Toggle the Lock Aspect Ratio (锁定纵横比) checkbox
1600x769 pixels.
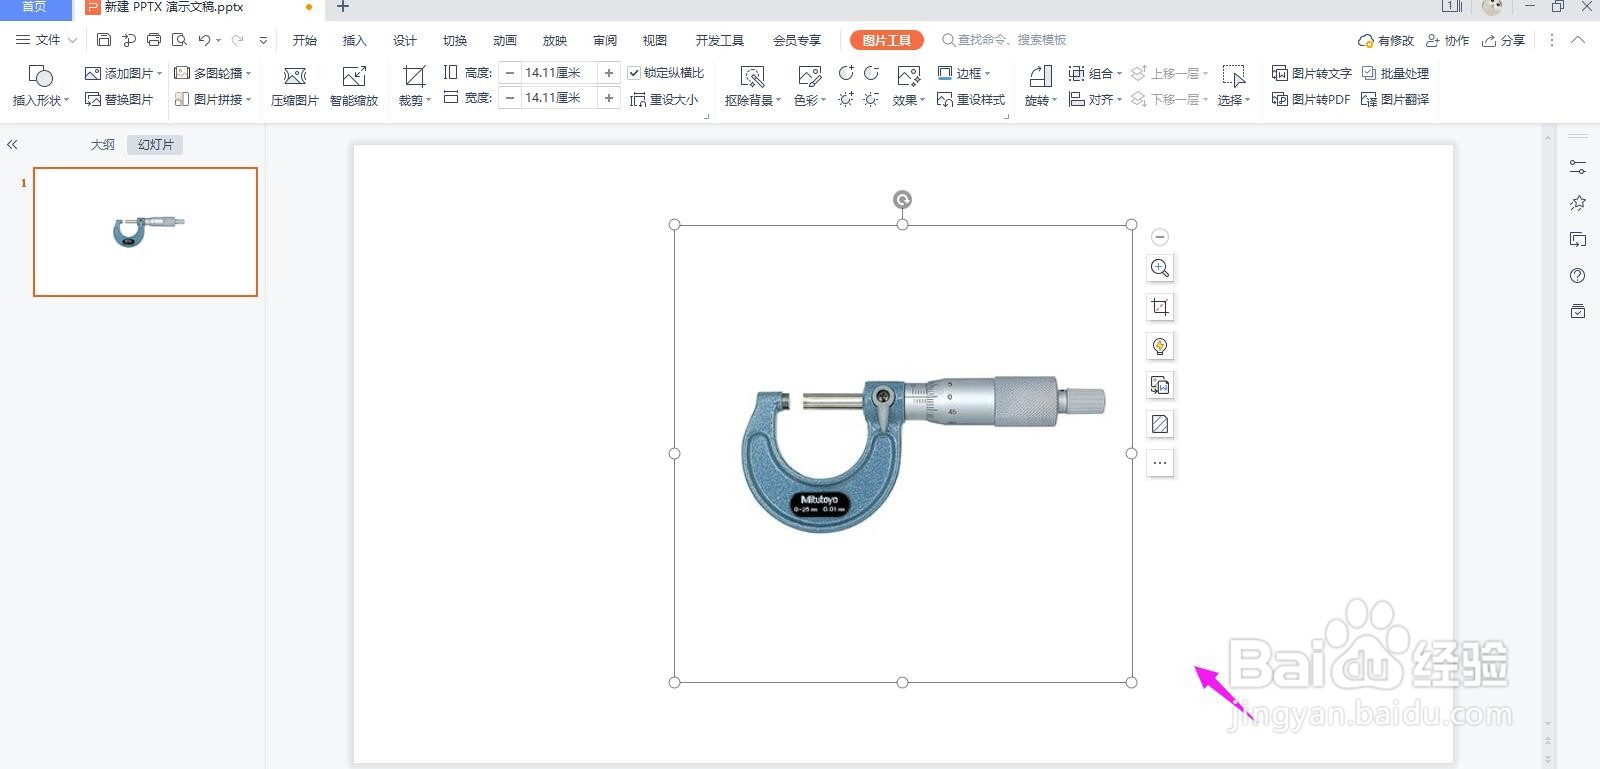pyautogui.click(x=634, y=73)
